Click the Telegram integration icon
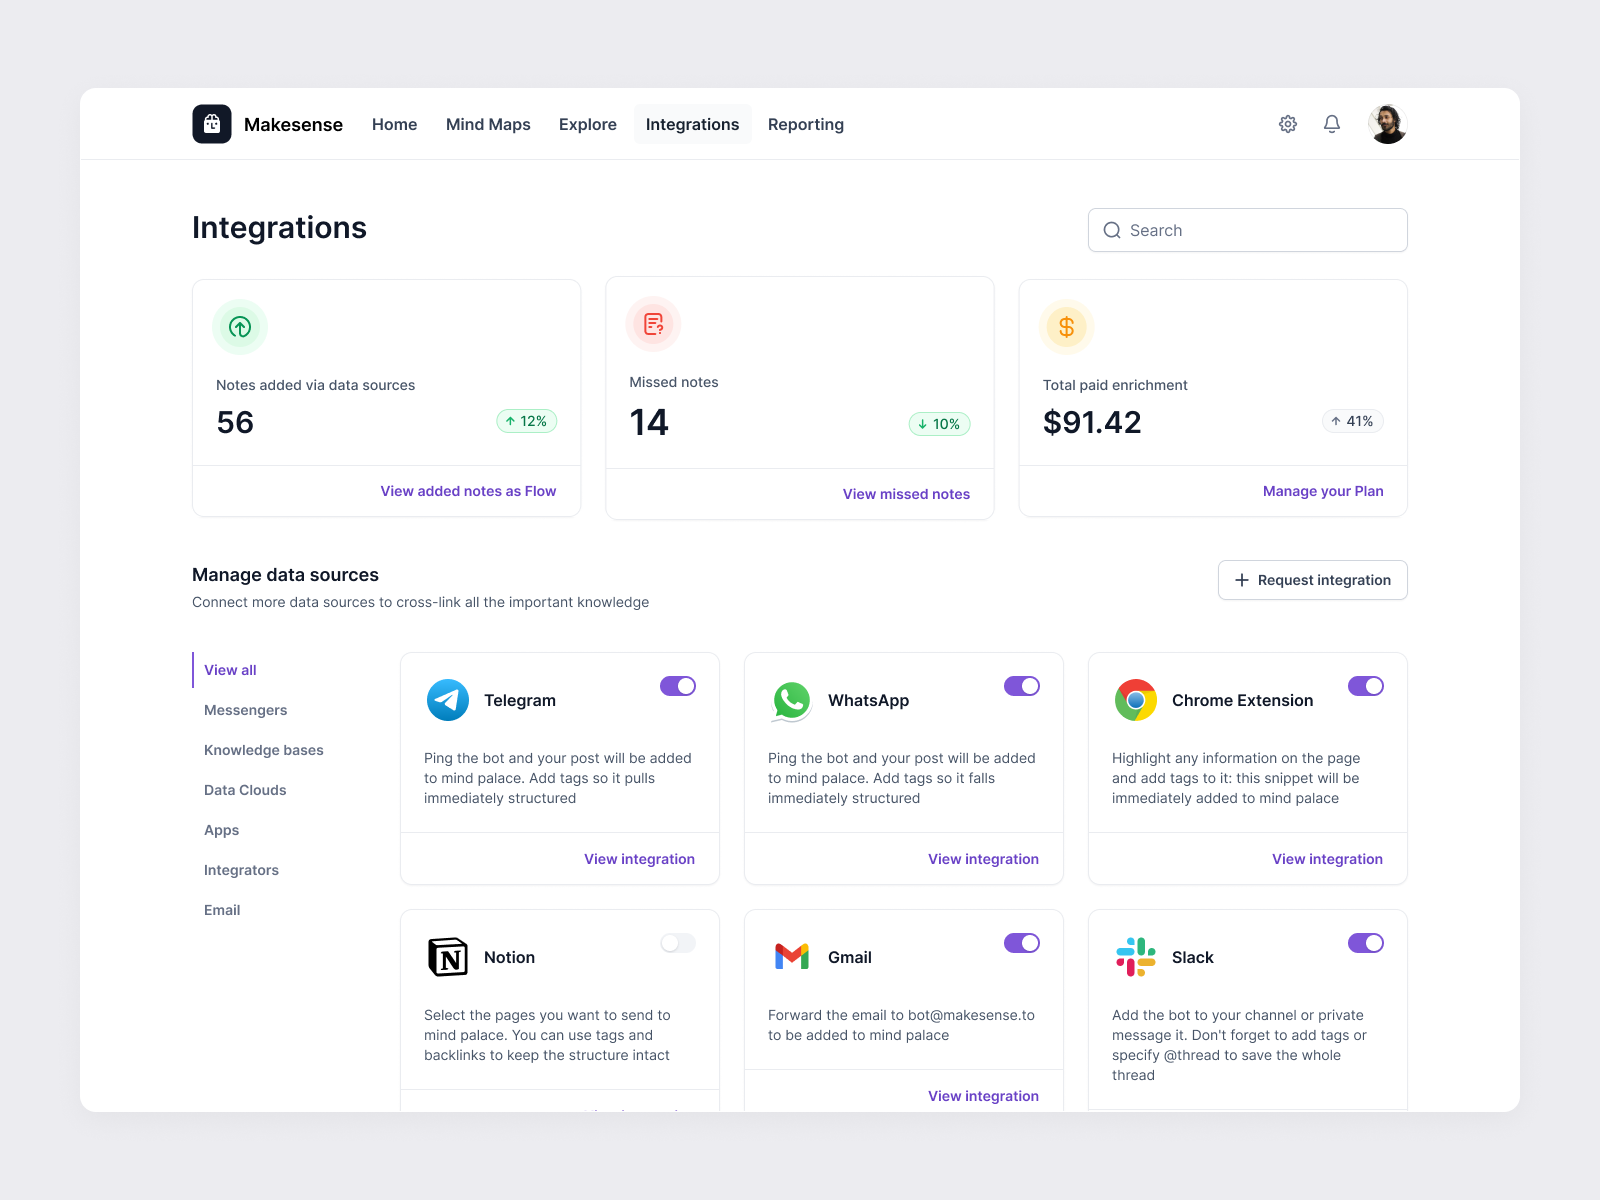1600x1200 pixels. click(x=447, y=700)
